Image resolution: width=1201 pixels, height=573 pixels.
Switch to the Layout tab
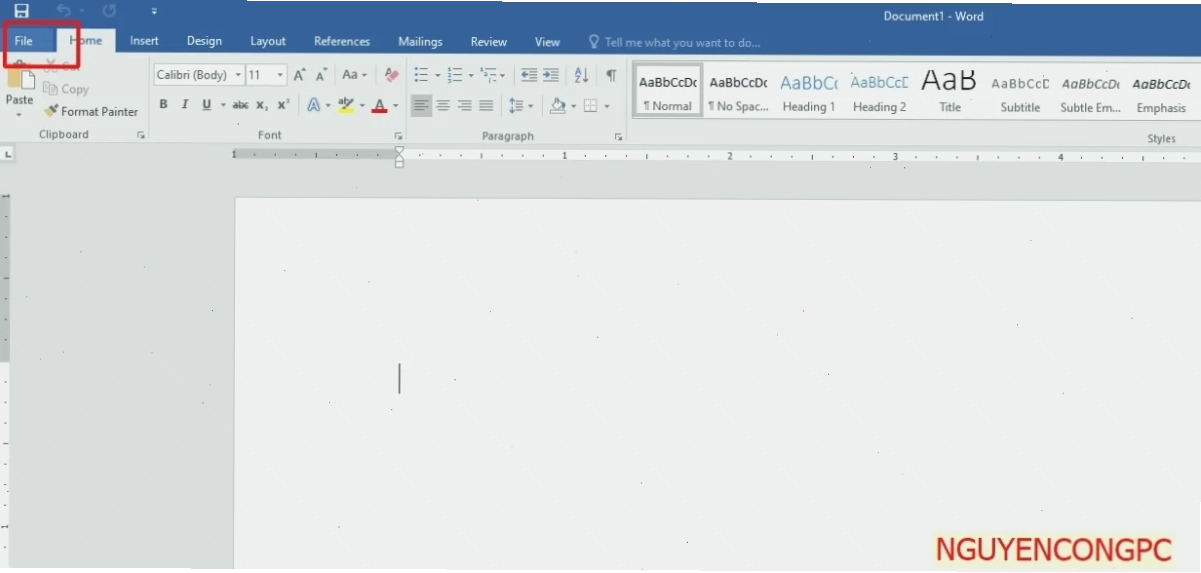click(x=268, y=41)
